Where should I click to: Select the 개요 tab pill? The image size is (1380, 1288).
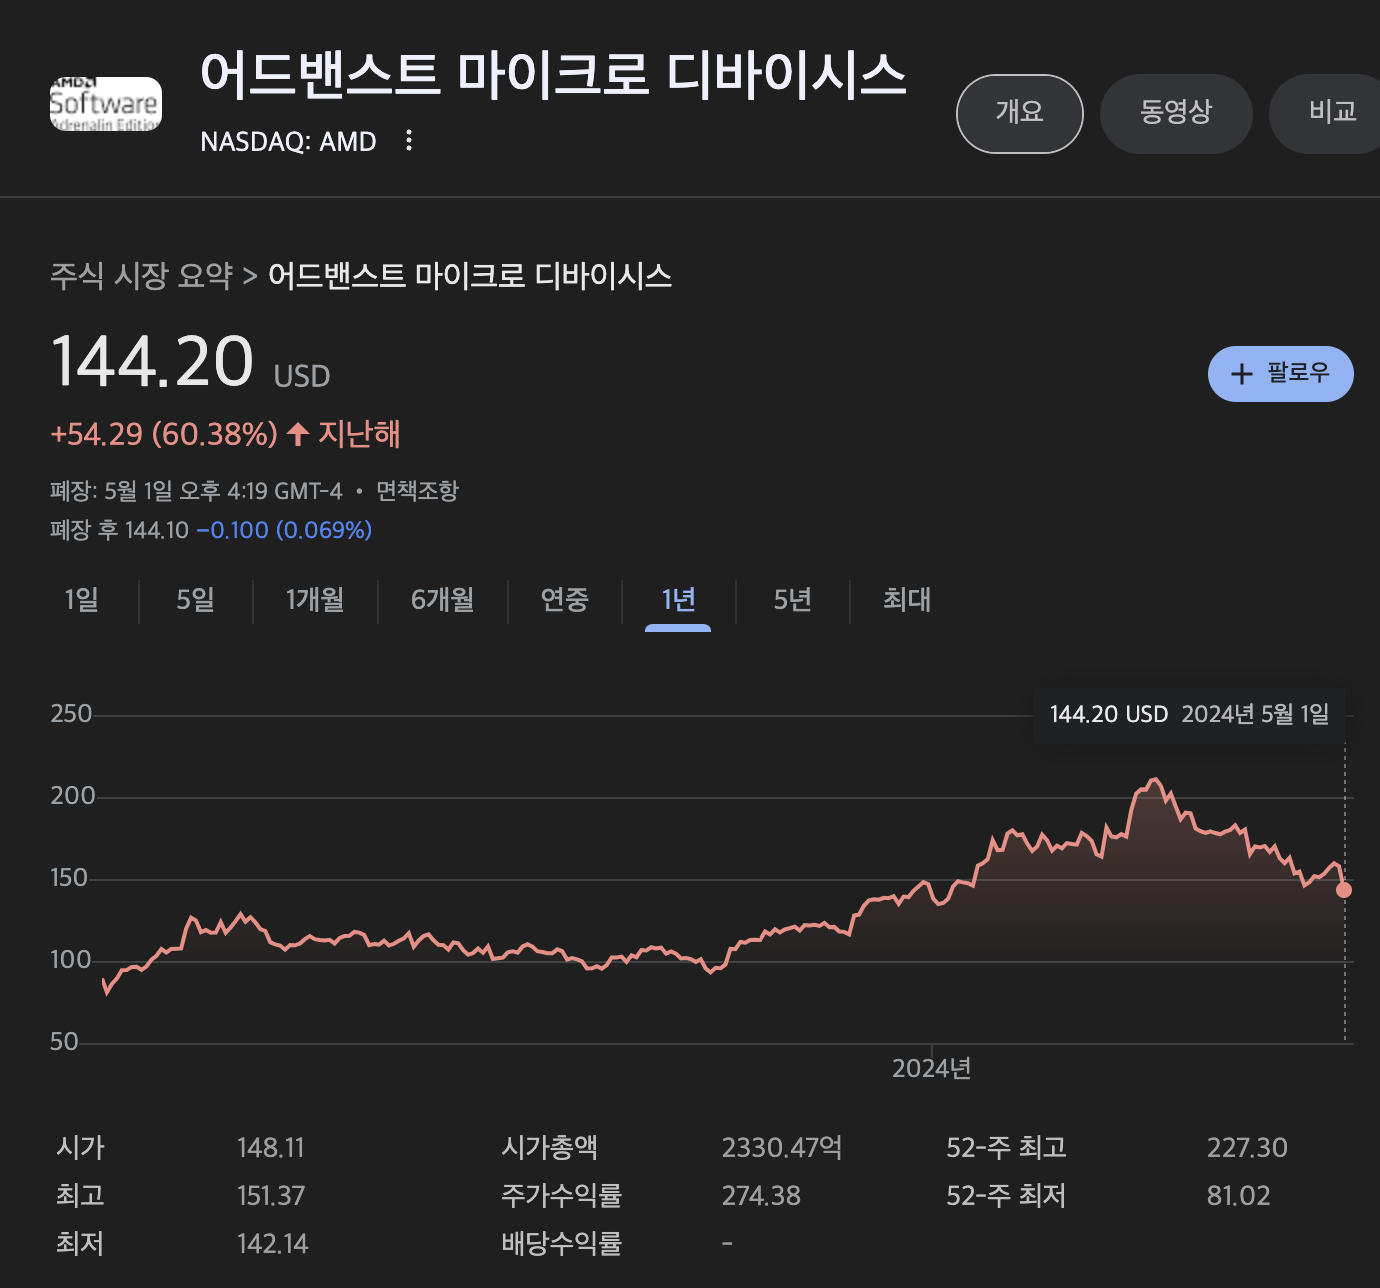click(1020, 113)
